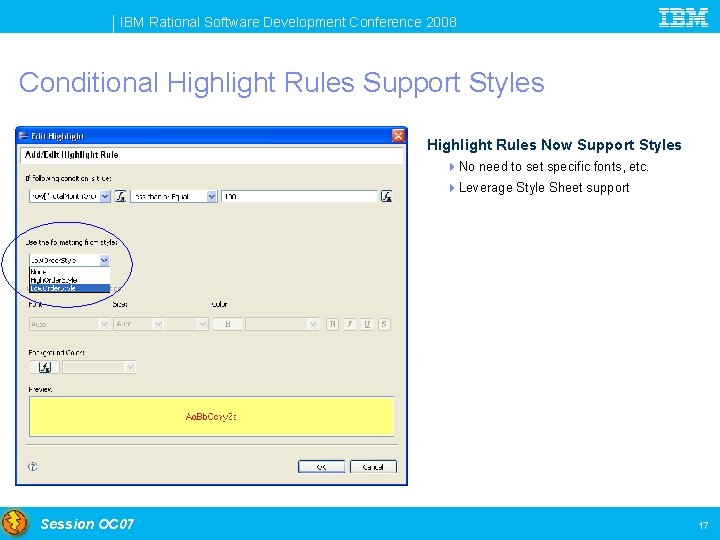Click the conference name header text
Image resolution: width=720 pixels, height=540 pixels.
[x=288, y=22]
